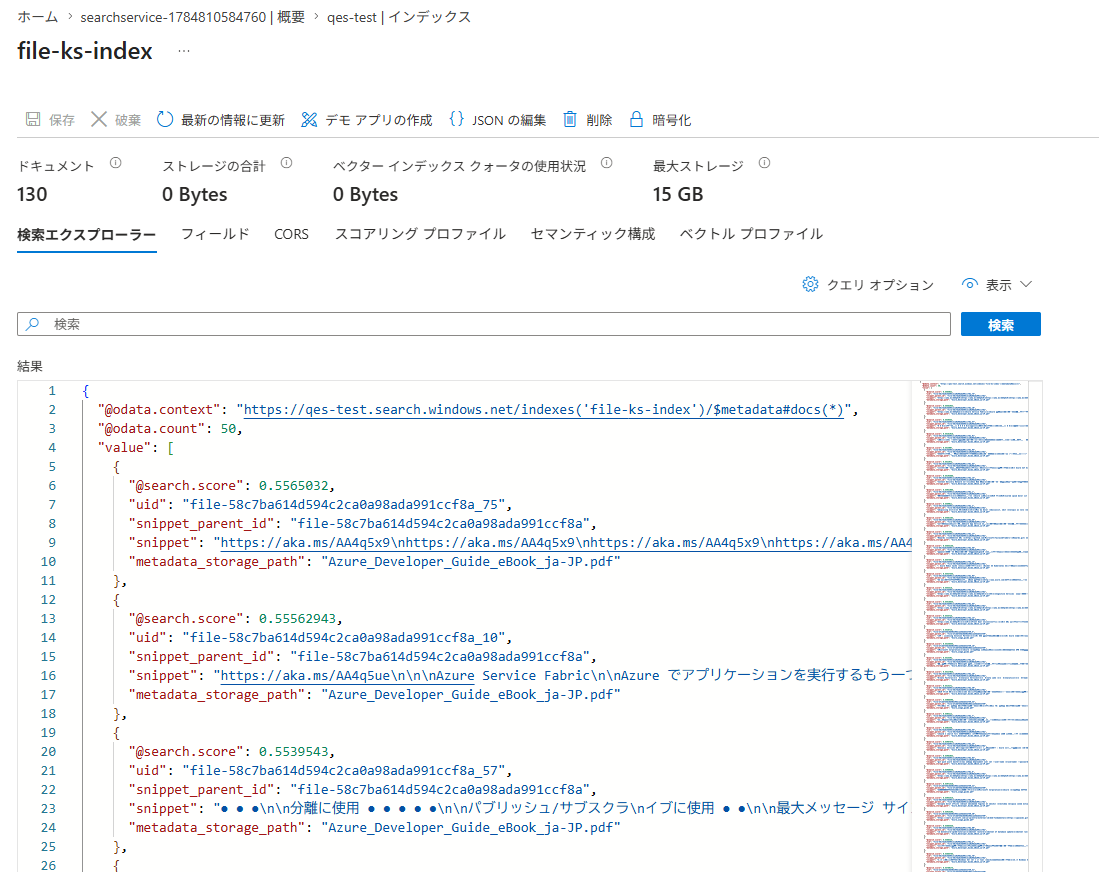The height and width of the screenshot is (872, 1099).
Task: Click the JSON の編集 button label
Action: coord(509,121)
